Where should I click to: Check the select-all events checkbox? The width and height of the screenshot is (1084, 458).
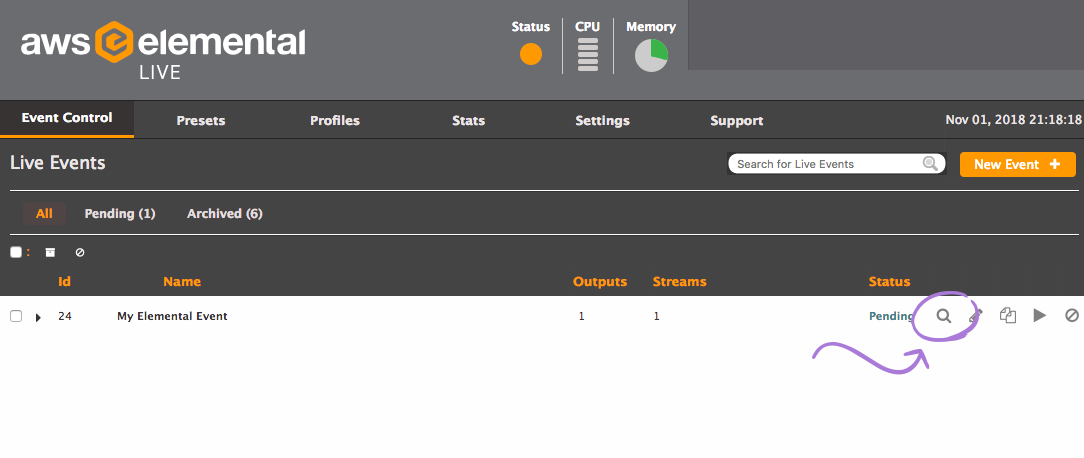[16, 253]
